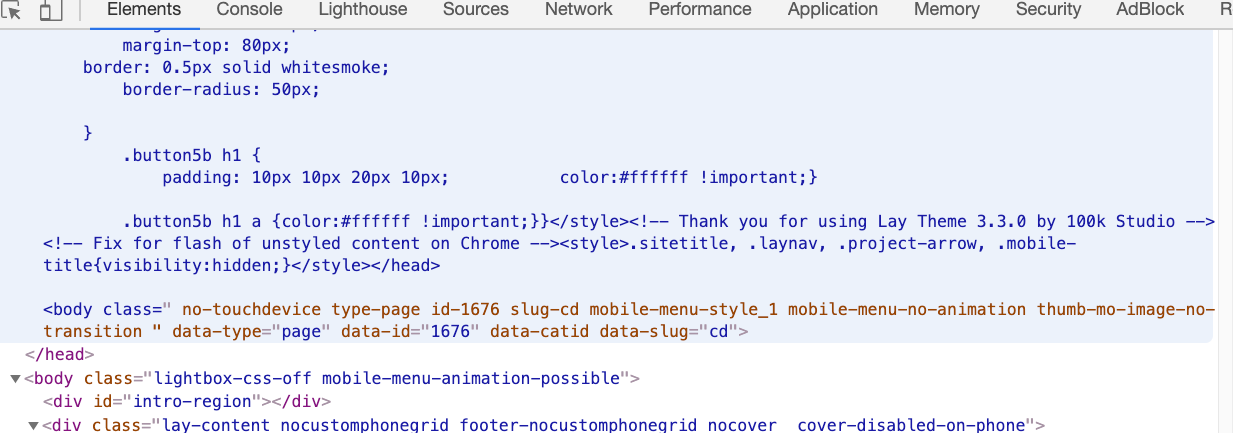Switch to the Console tab
Viewport: 1233px width, 433px height.
coord(250,10)
